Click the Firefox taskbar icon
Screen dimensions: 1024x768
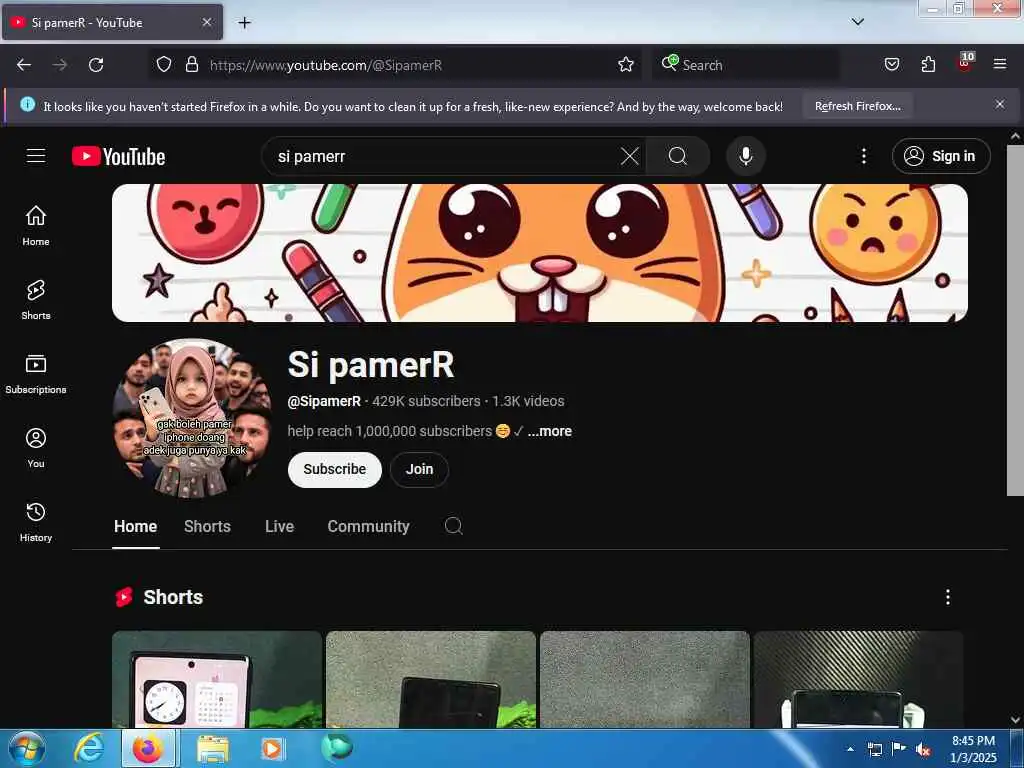coord(148,748)
